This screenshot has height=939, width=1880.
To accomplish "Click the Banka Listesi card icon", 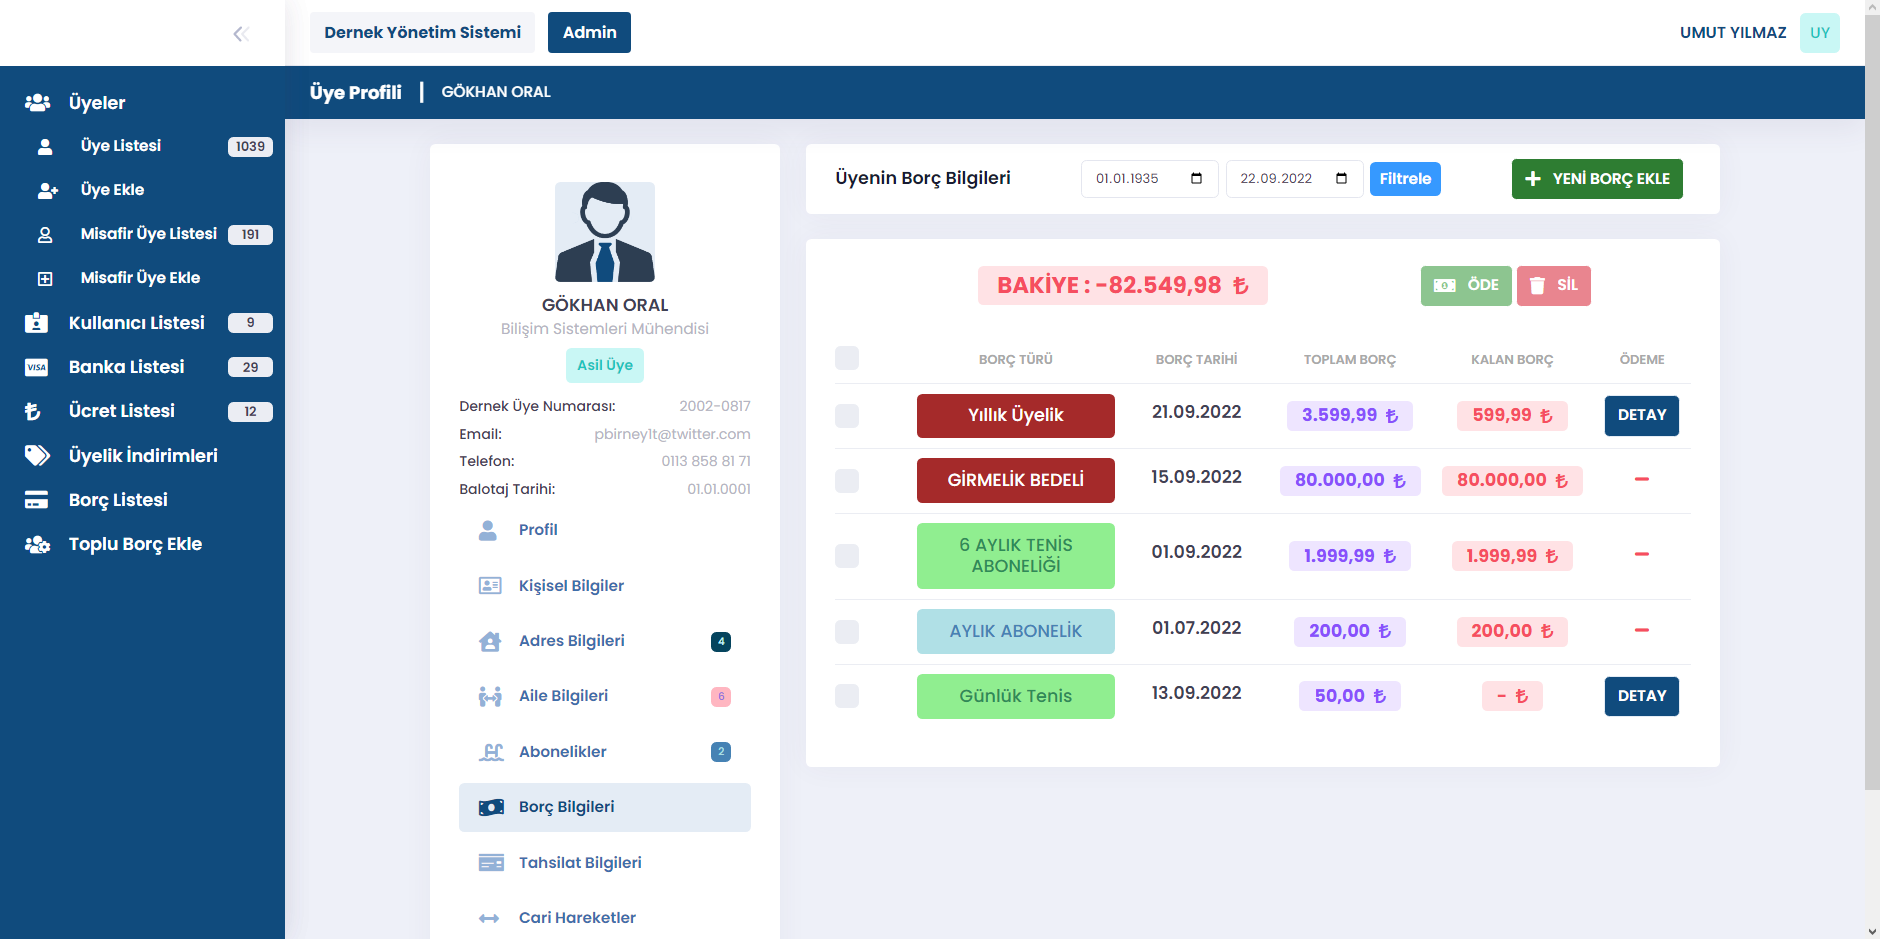I will 37,367.
